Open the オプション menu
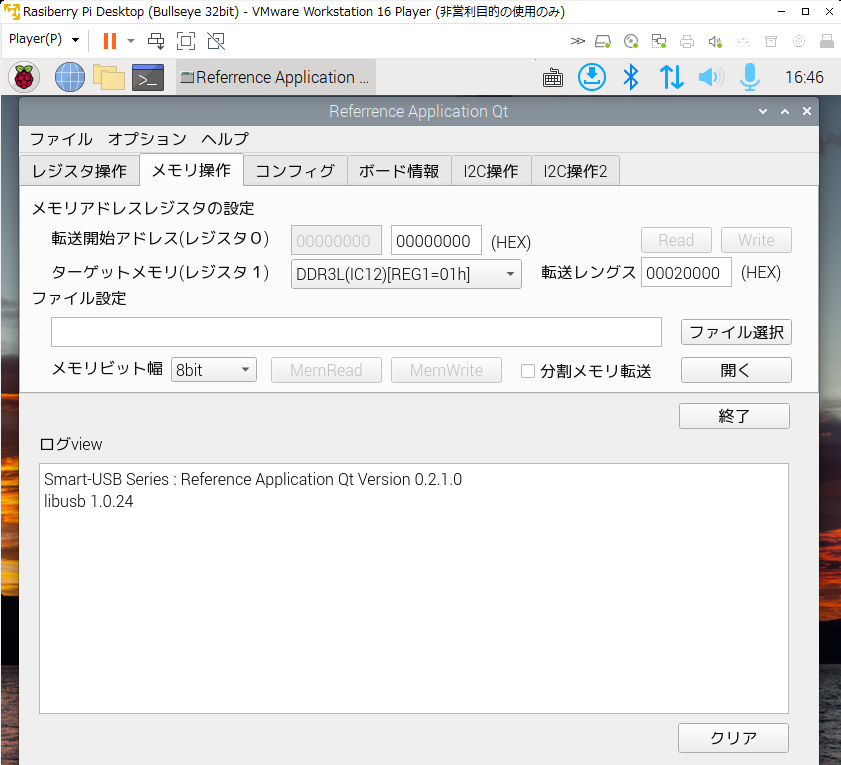 [147, 139]
